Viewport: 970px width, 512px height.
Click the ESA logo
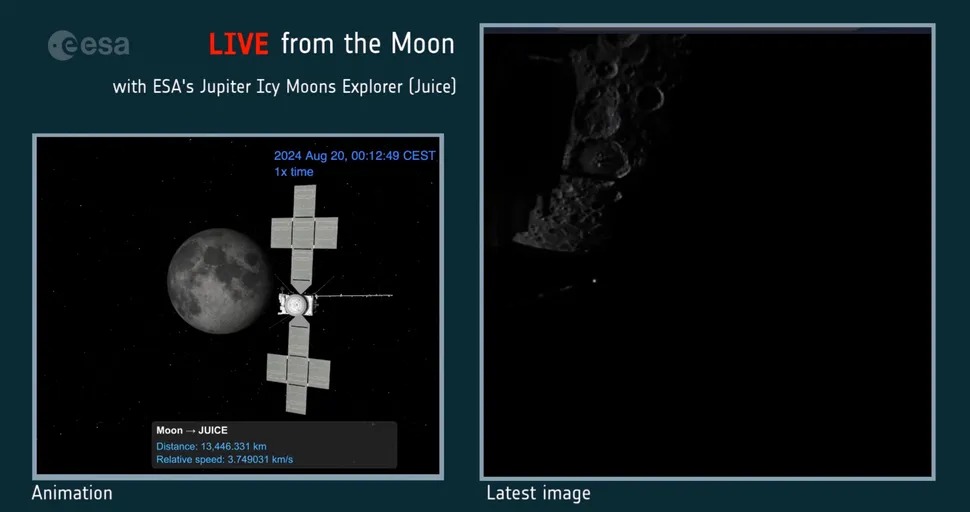coord(89,45)
